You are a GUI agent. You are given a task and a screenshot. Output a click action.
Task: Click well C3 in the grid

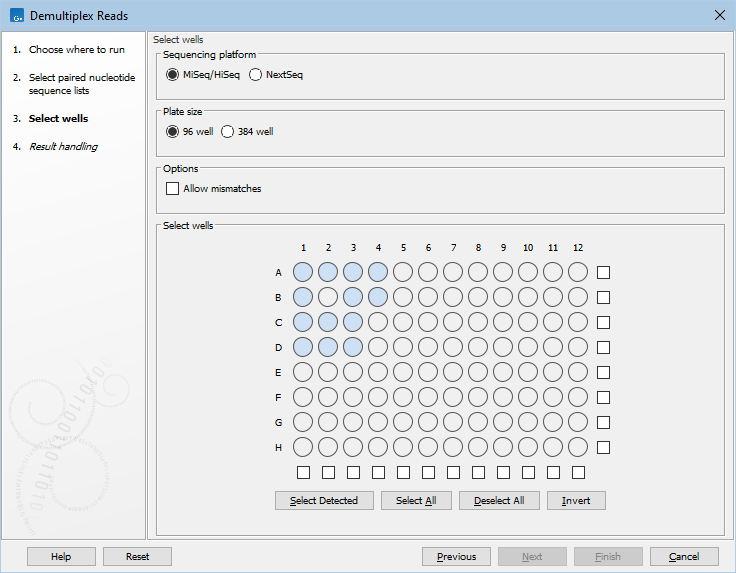353,322
